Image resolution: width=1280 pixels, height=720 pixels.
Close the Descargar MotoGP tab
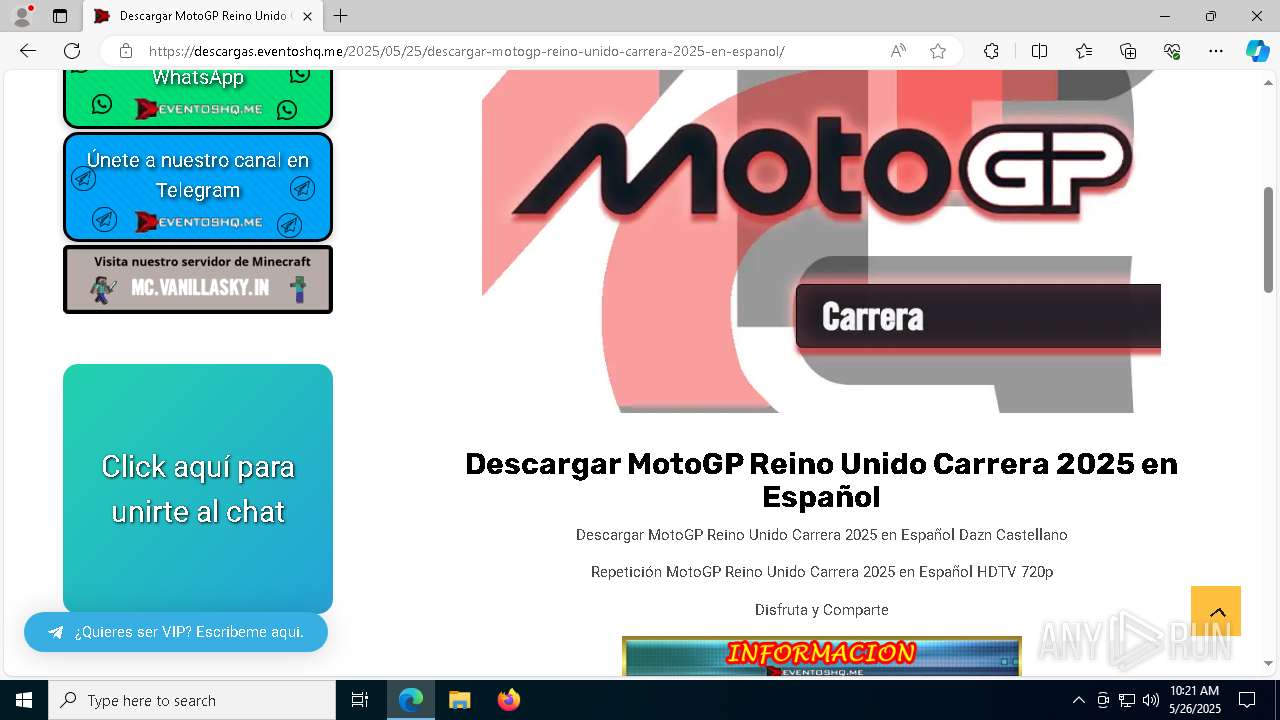click(307, 16)
